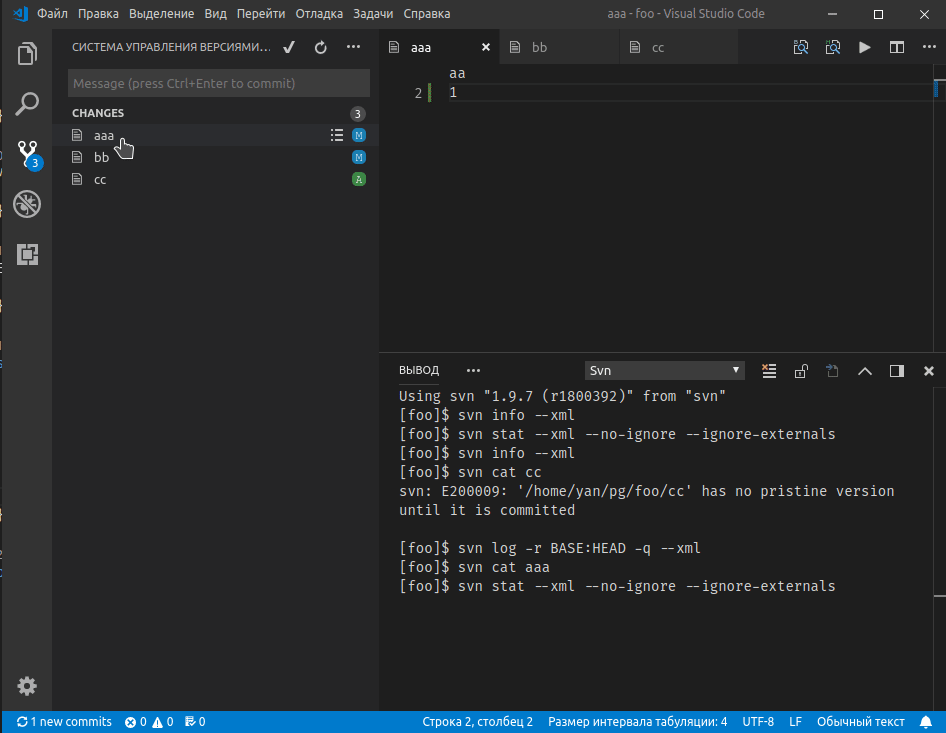Open the Extensions view in activity bar
946x733 pixels.
coord(27,254)
